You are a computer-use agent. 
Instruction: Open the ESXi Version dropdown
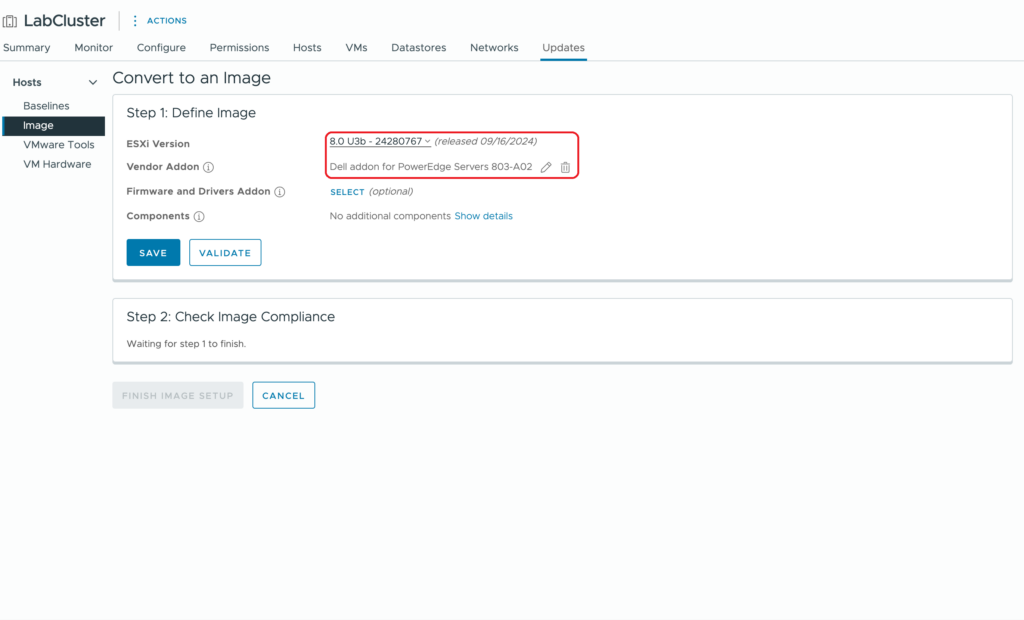(x=380, y=142)
